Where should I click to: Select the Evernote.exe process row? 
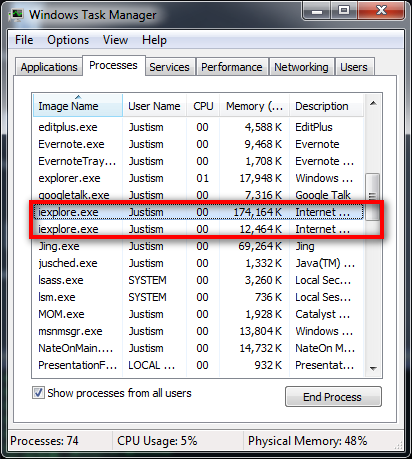pyautogui.click(x=198, y=144)
